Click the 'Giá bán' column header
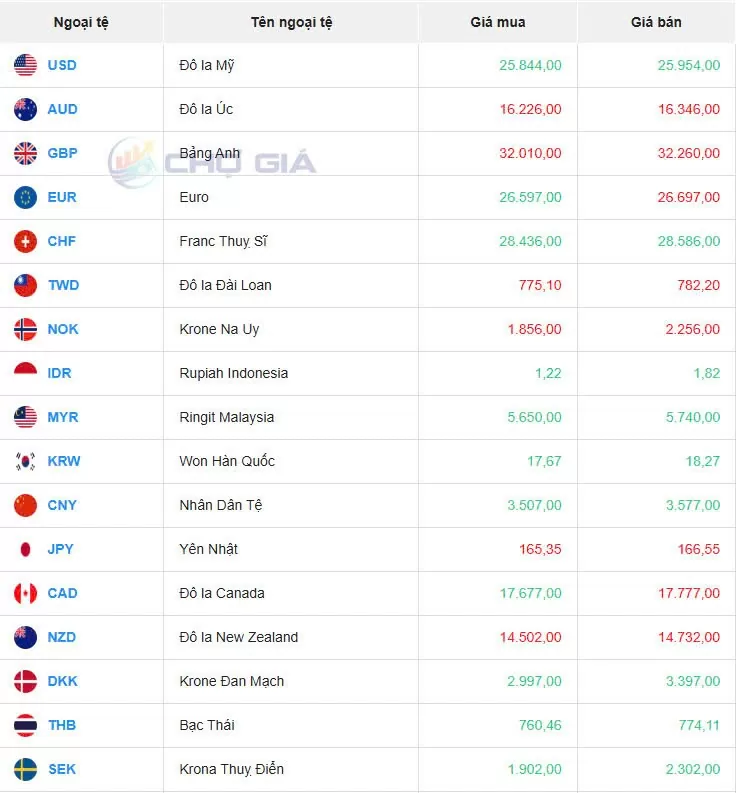Screen dimensions: 736x793 656,22
